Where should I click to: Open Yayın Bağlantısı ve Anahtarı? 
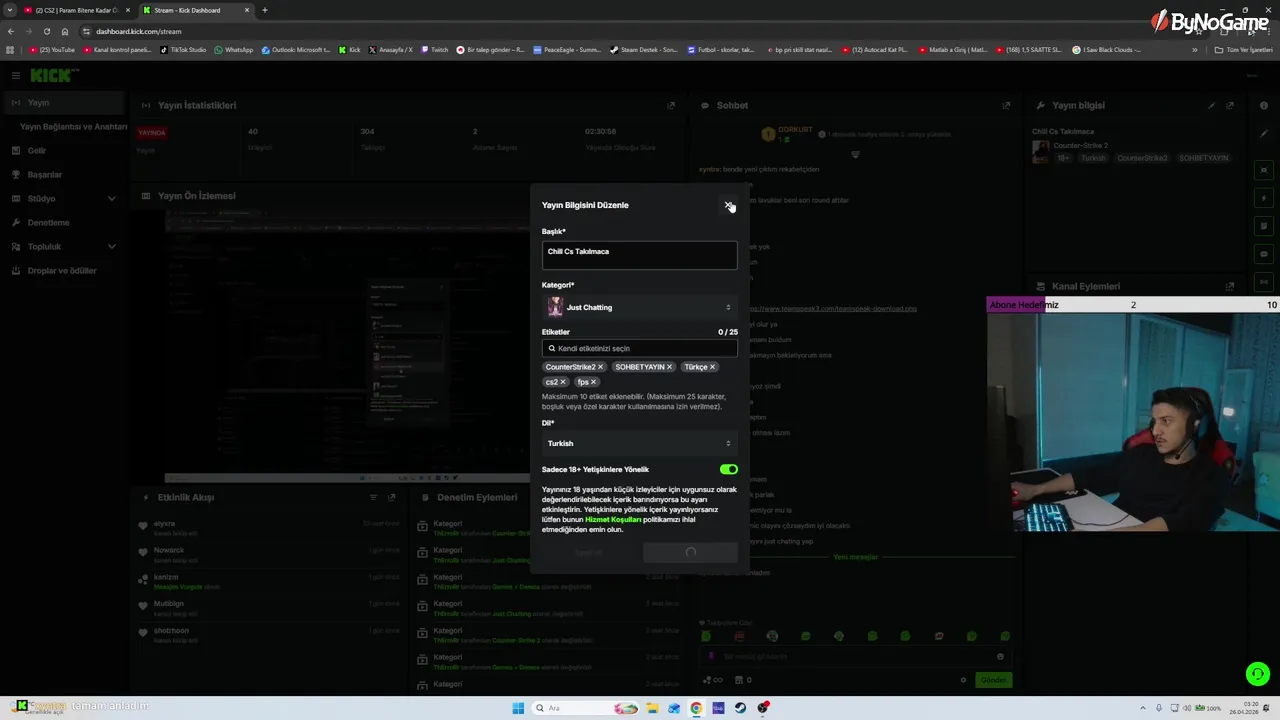click(x=73, y=127)
